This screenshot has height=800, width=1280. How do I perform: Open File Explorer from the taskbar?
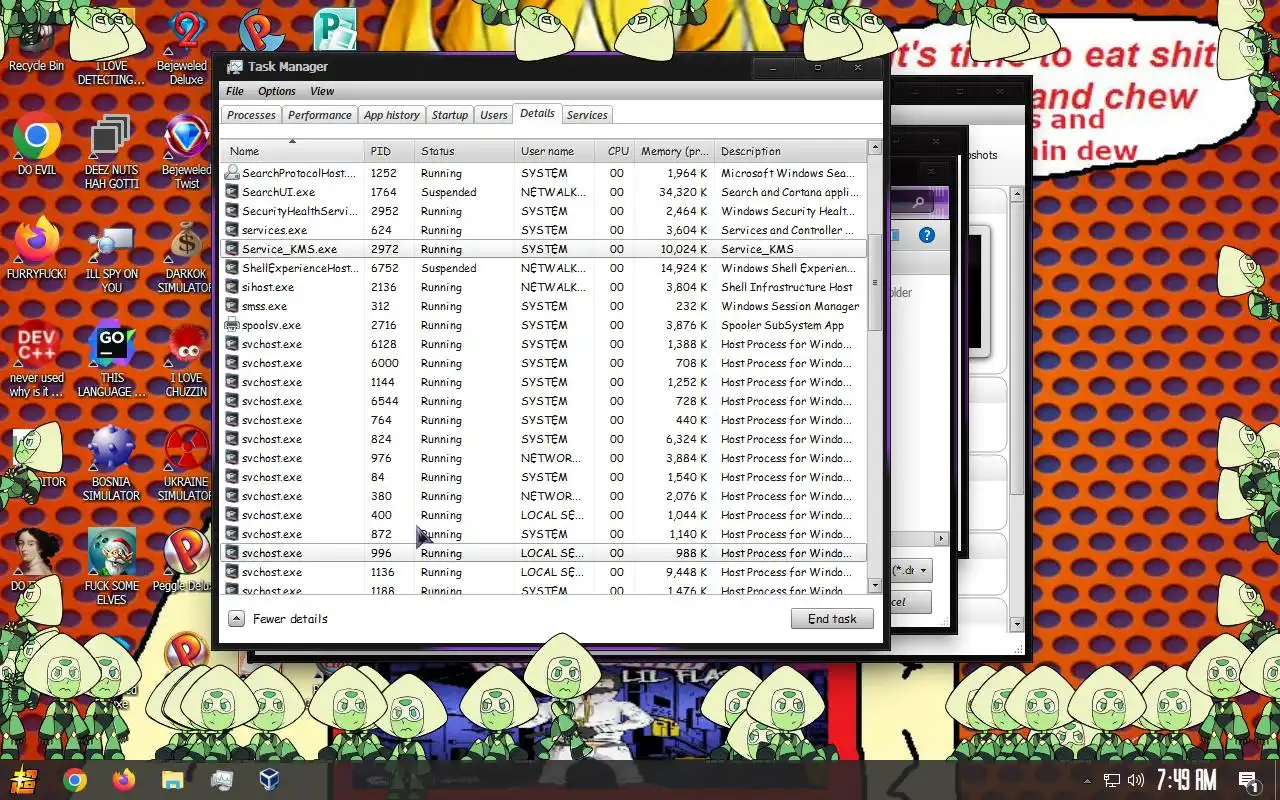(x=173, y=780)
